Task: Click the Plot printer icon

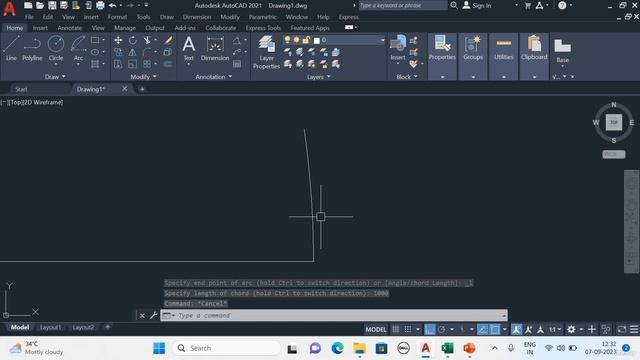Action: [100, 5]
